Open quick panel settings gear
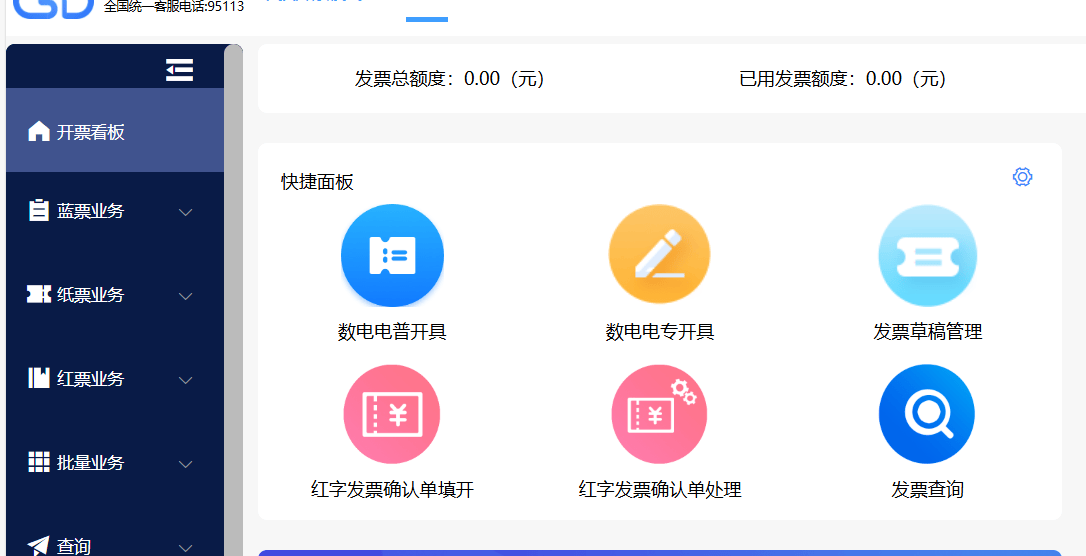1086x556 pixels. 1022,177
